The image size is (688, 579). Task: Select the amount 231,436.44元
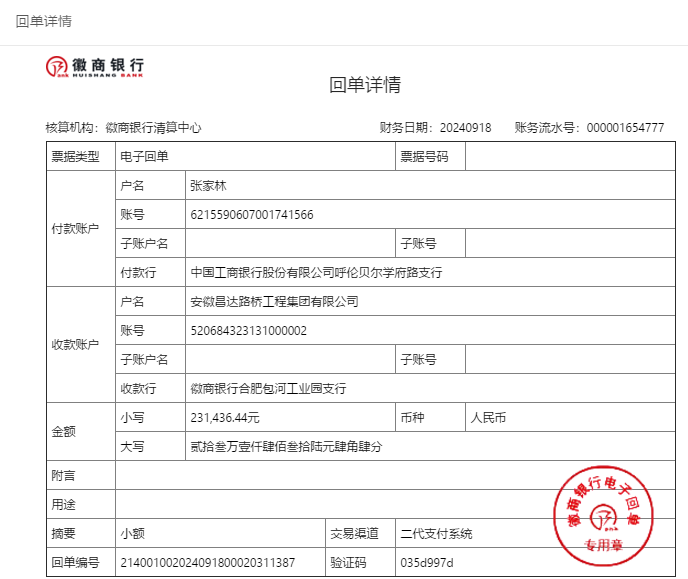point(225,417)
